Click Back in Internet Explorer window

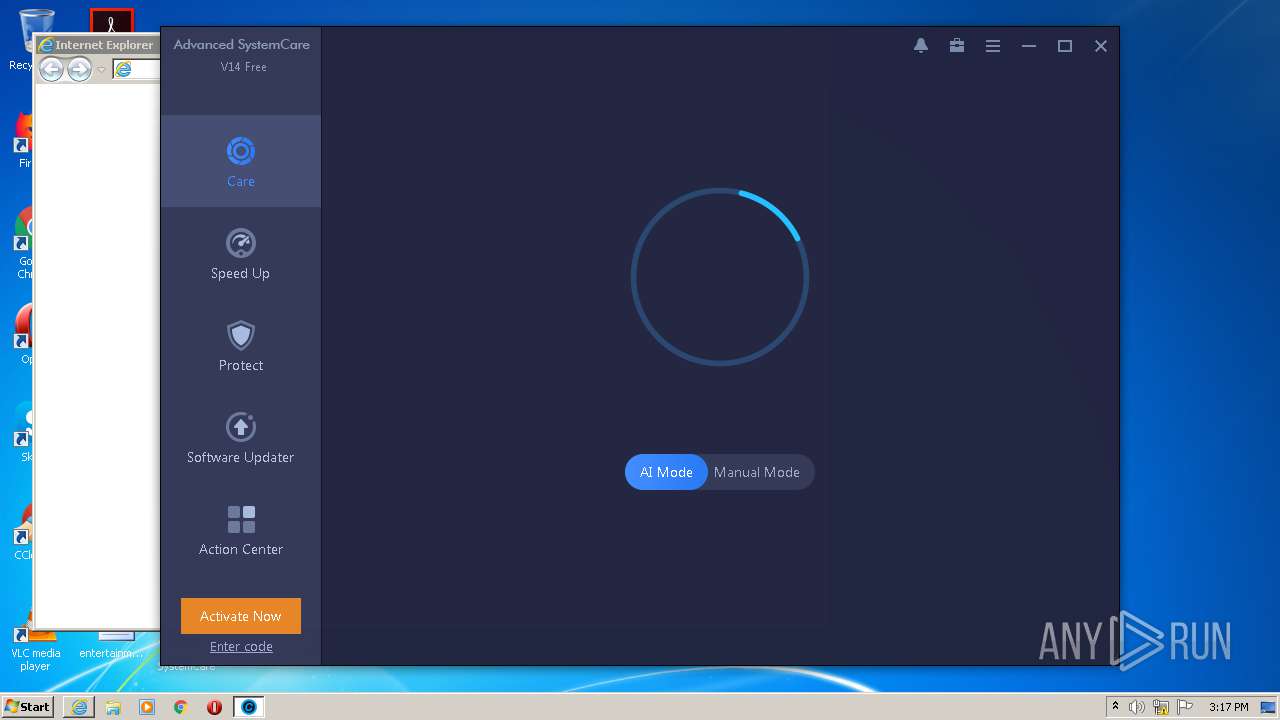point(51,69)
